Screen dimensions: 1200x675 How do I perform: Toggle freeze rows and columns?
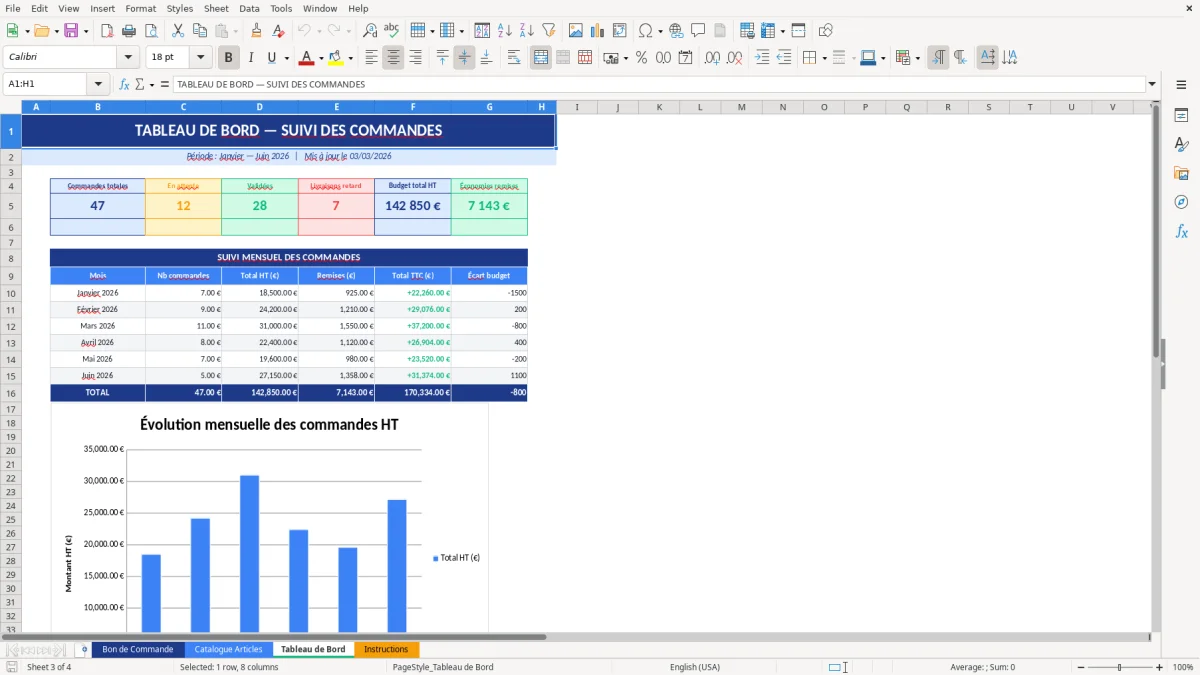point(767,31)
